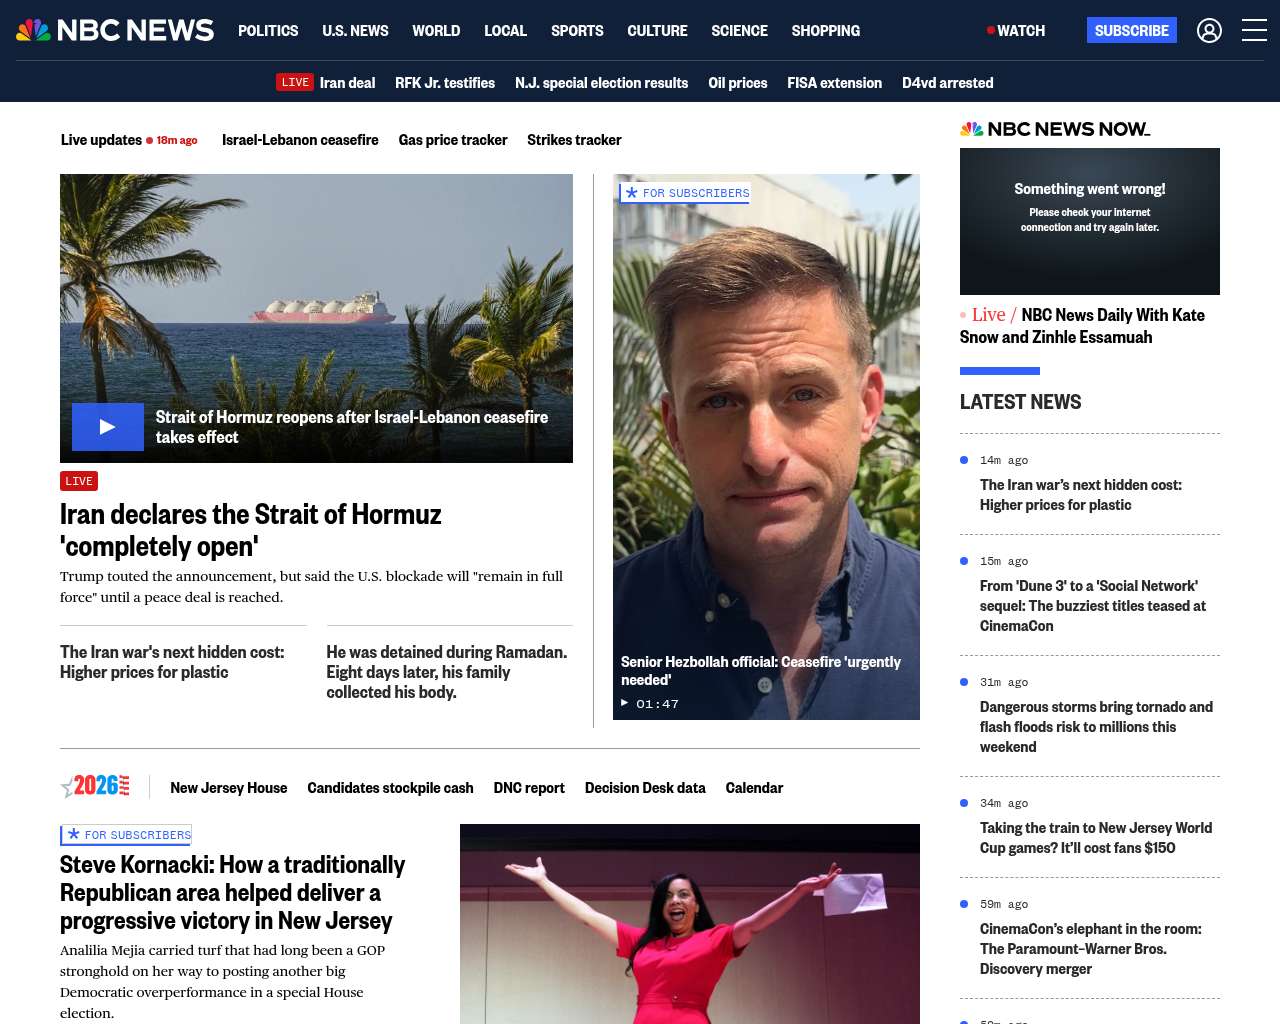
Task: Click the For Subscribers badge on Hezbollah video
Action: (x=686, y=193)
